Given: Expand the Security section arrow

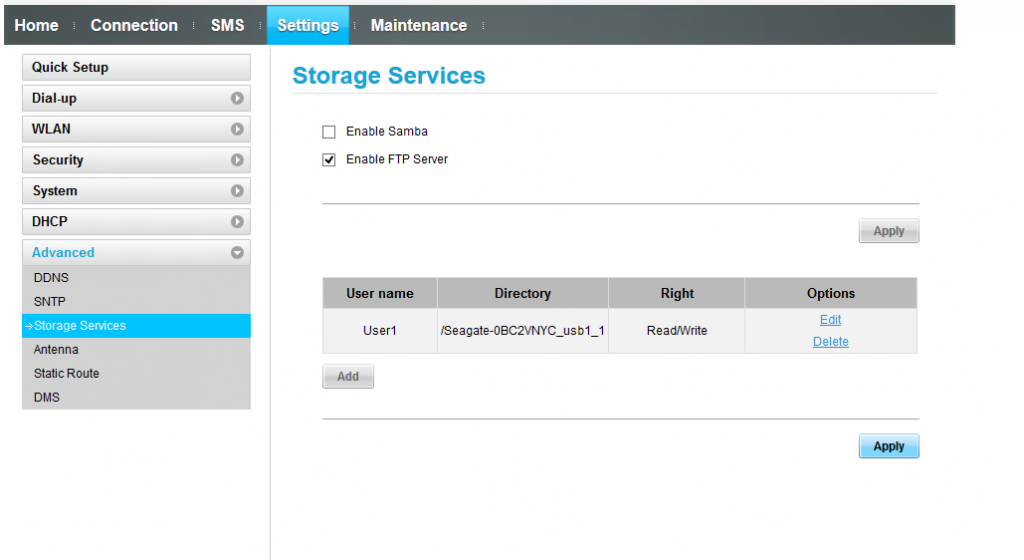Looking at the screenshot, I should pyautogui.click(x=237, y=160).
